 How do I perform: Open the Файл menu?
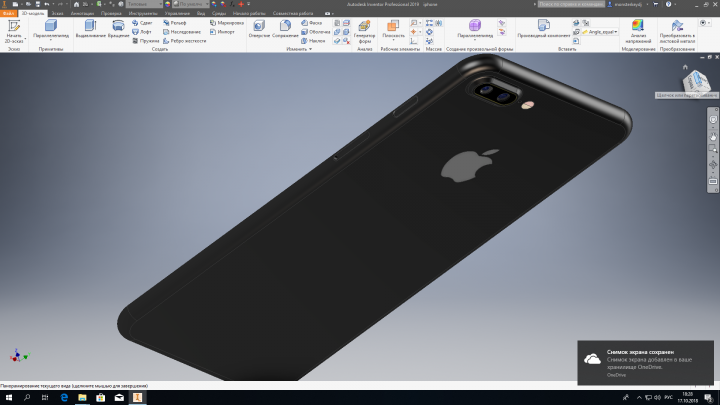(8, 13)
